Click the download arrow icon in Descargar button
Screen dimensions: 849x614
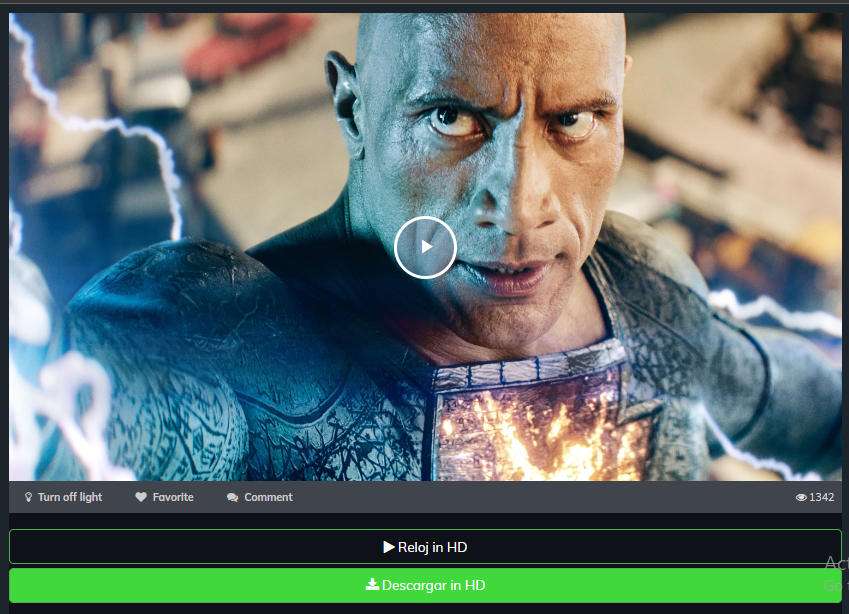pos(372,585)
